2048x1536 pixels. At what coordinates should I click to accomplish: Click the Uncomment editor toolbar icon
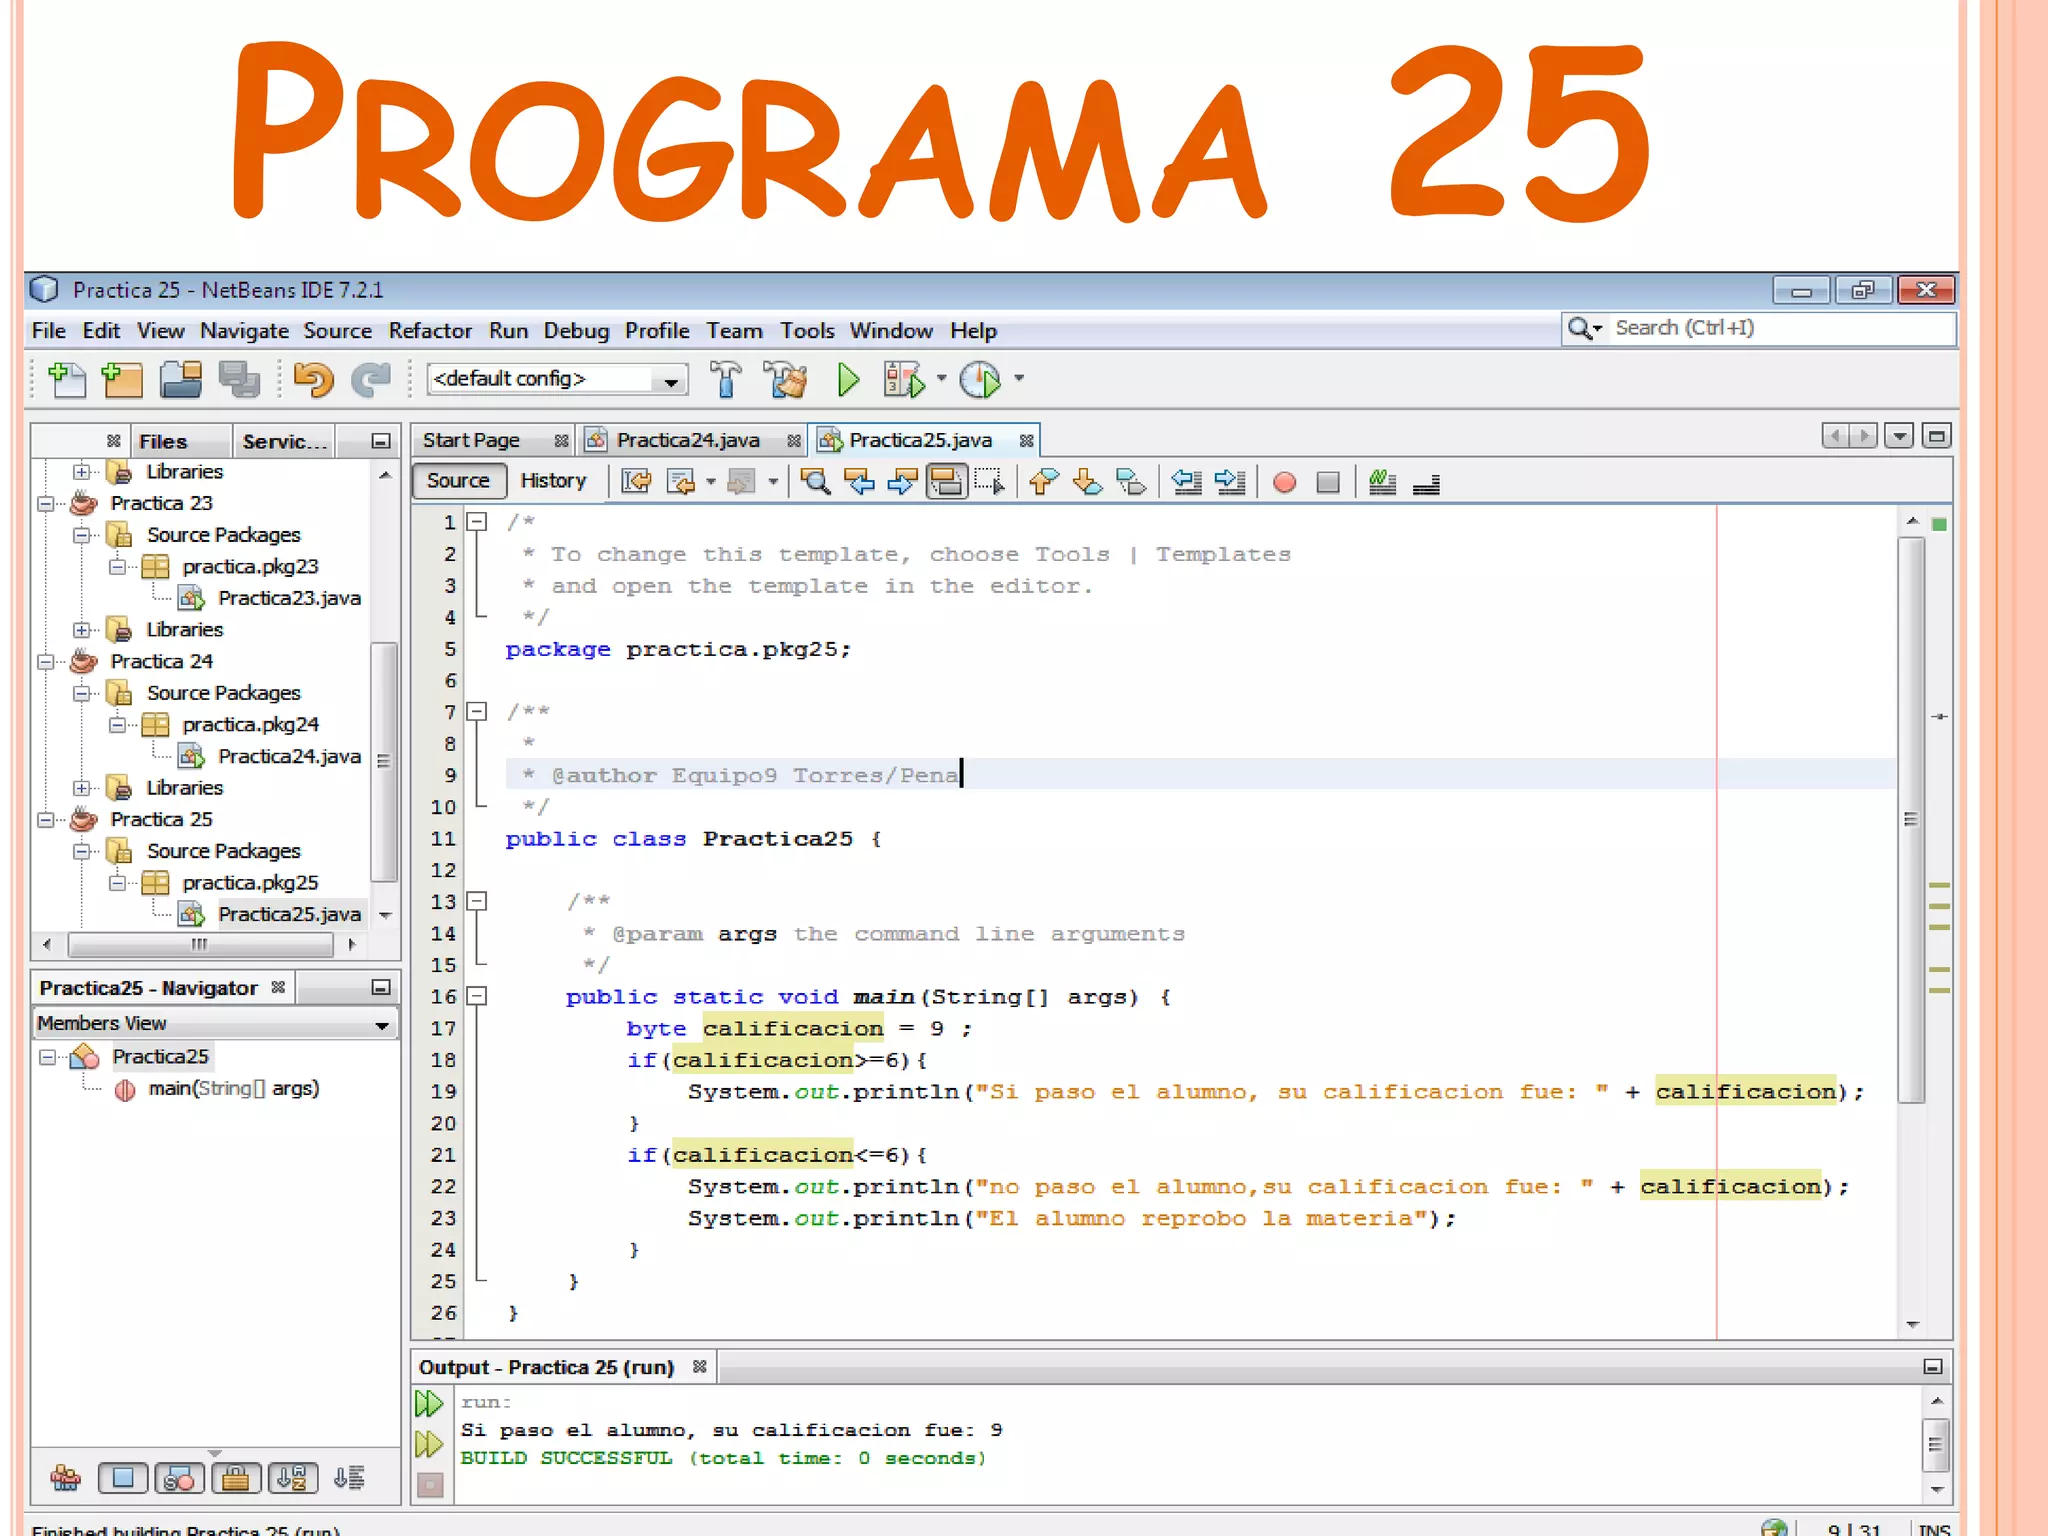pyautogui.click(x=1426, y=484)
